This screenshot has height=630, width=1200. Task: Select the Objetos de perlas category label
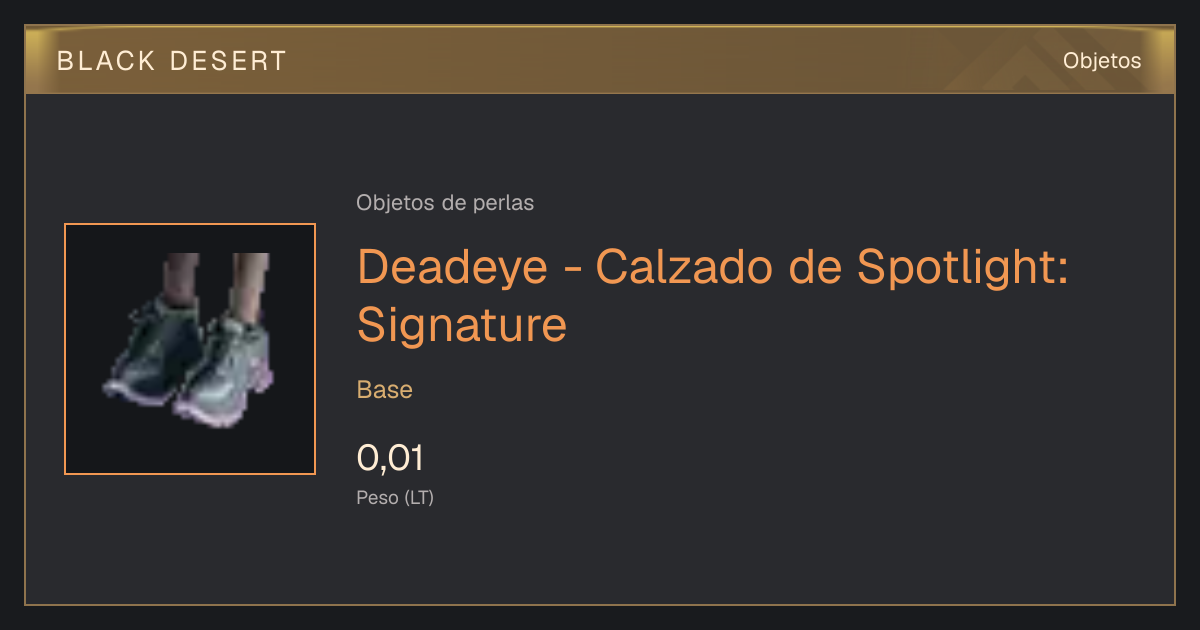click(445, 203)
